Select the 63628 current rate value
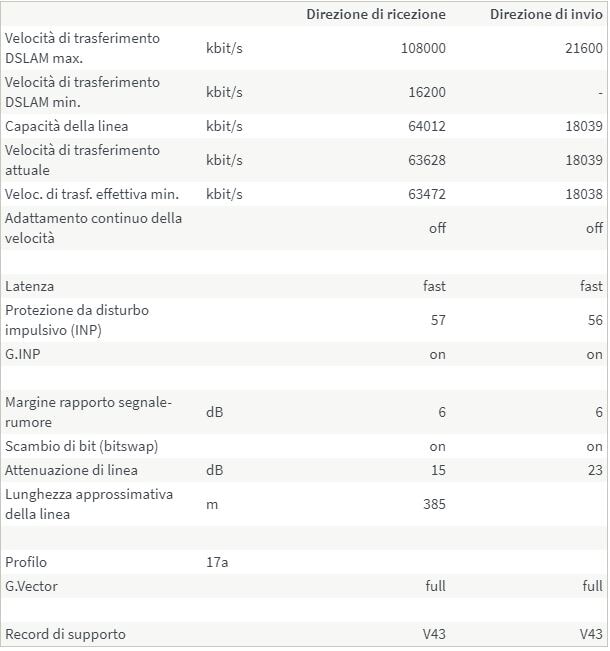Image resolution: width=610 pixels, height=651 pixels. (x=429, y=160)
